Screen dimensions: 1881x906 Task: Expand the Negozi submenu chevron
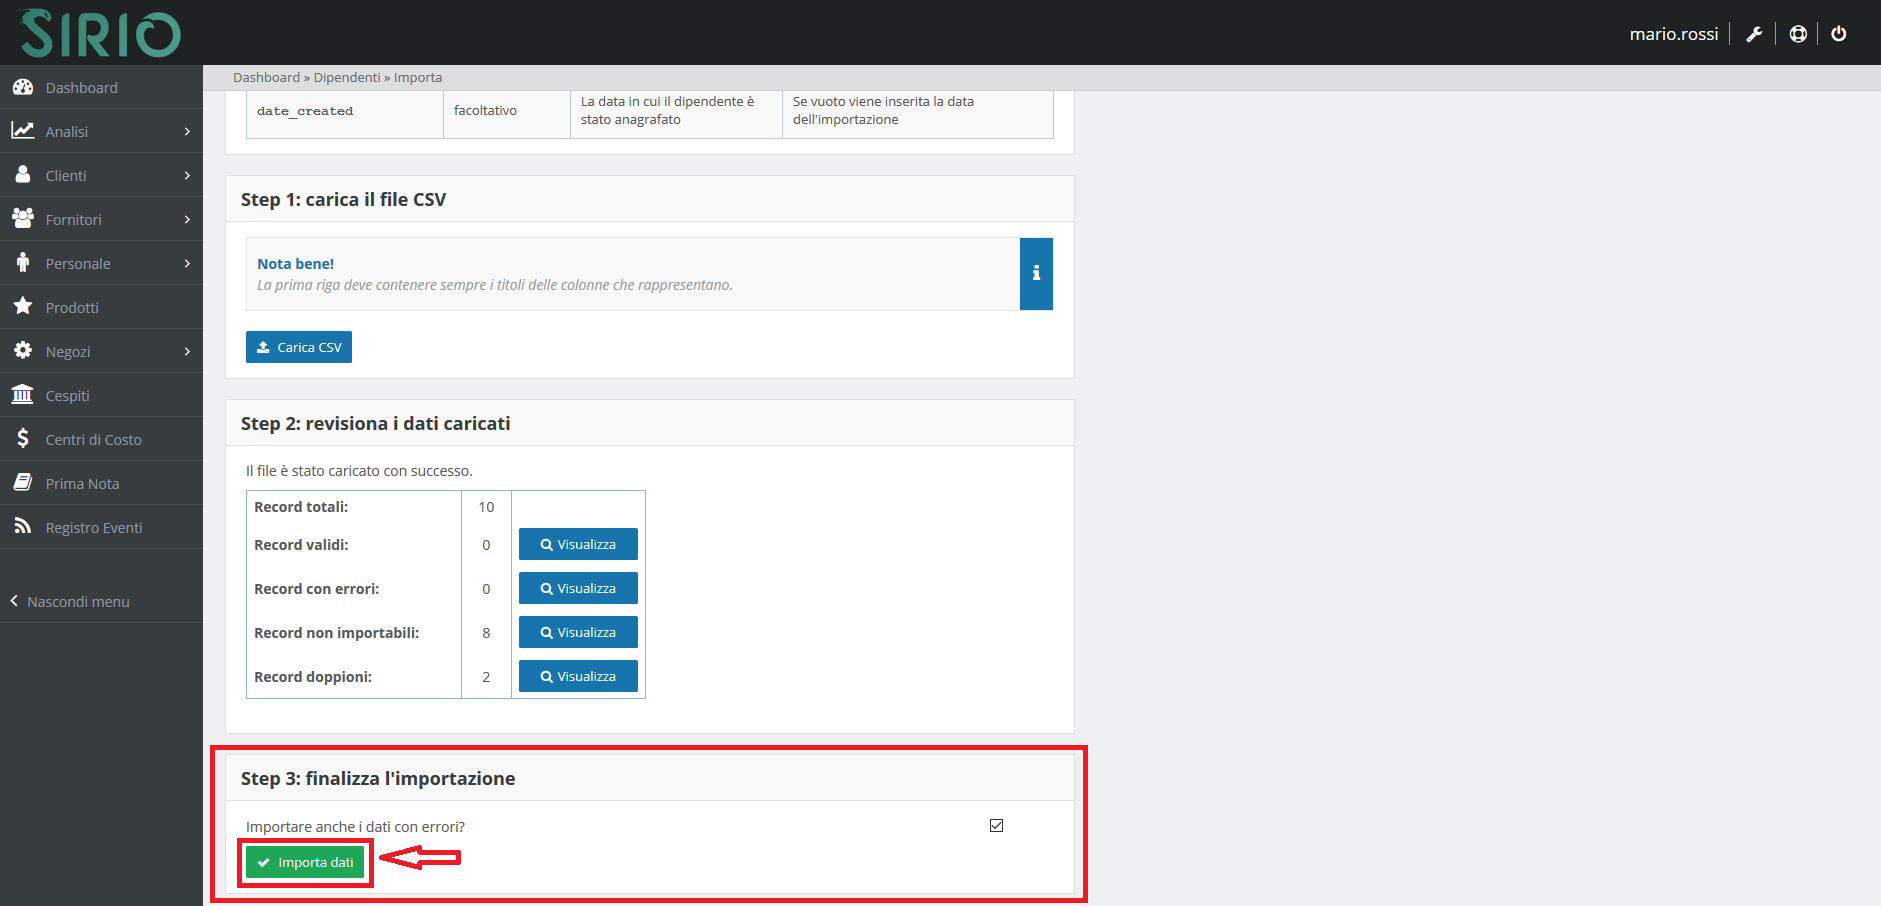point(187,352)
